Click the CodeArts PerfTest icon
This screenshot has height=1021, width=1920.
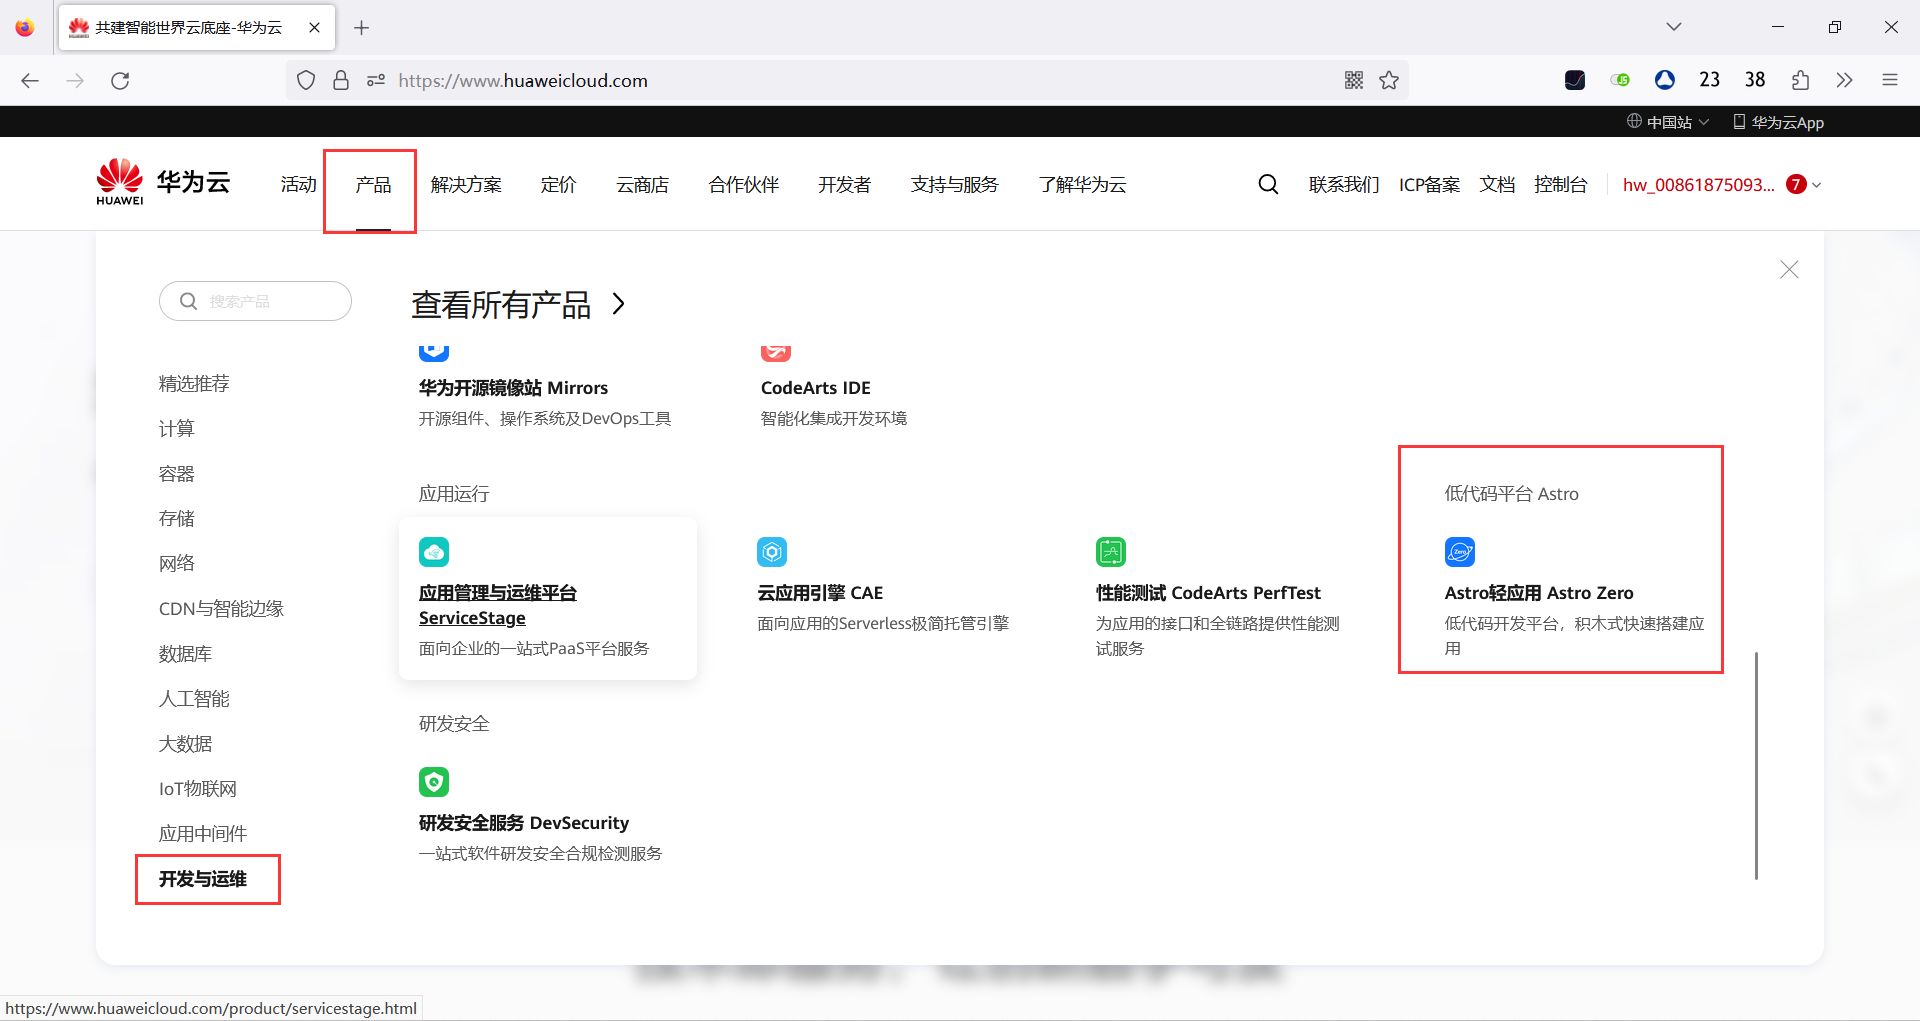pos(1111,551)
